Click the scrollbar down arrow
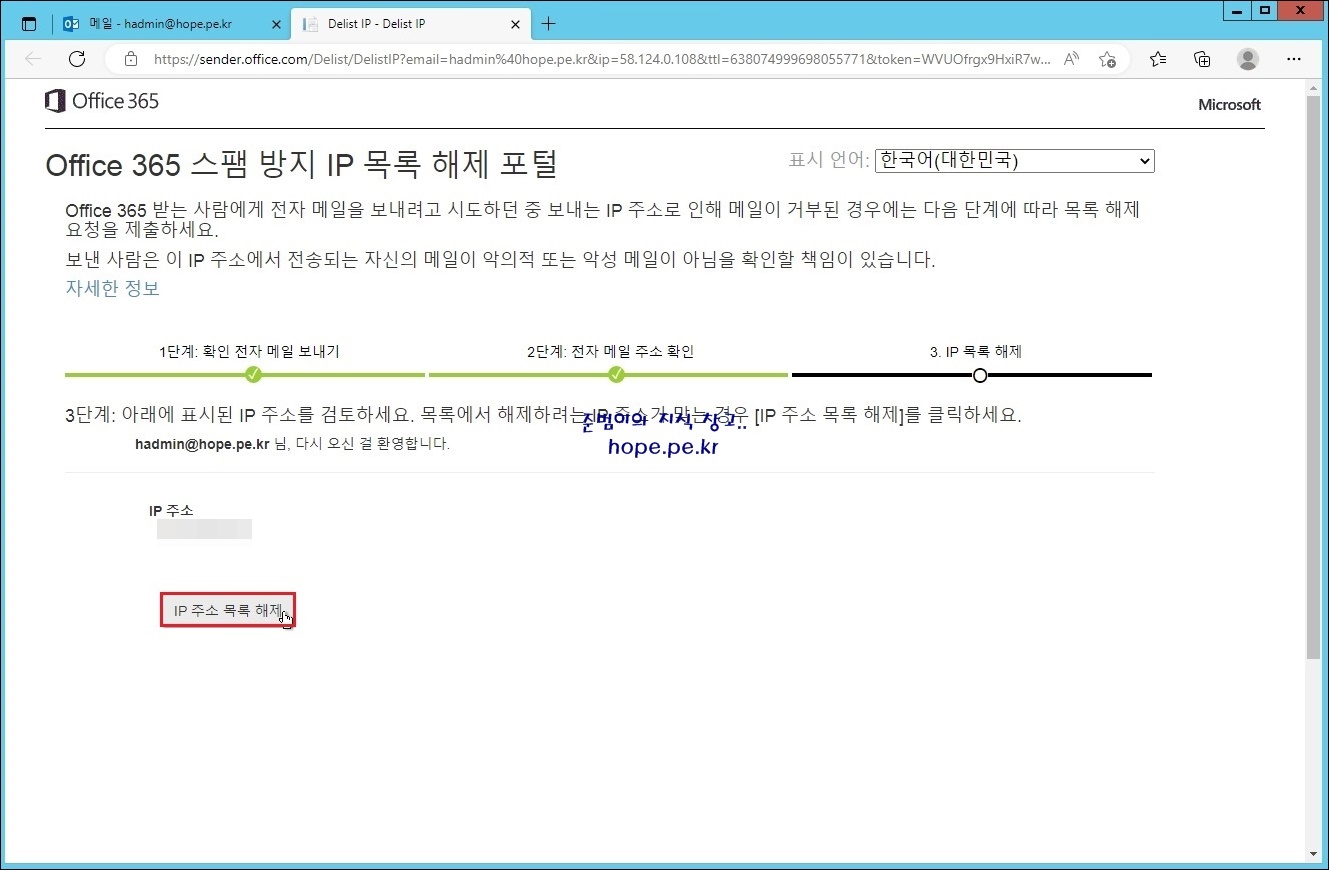The width and height of the screenshot is (1329, 870). coord(1314,854)
